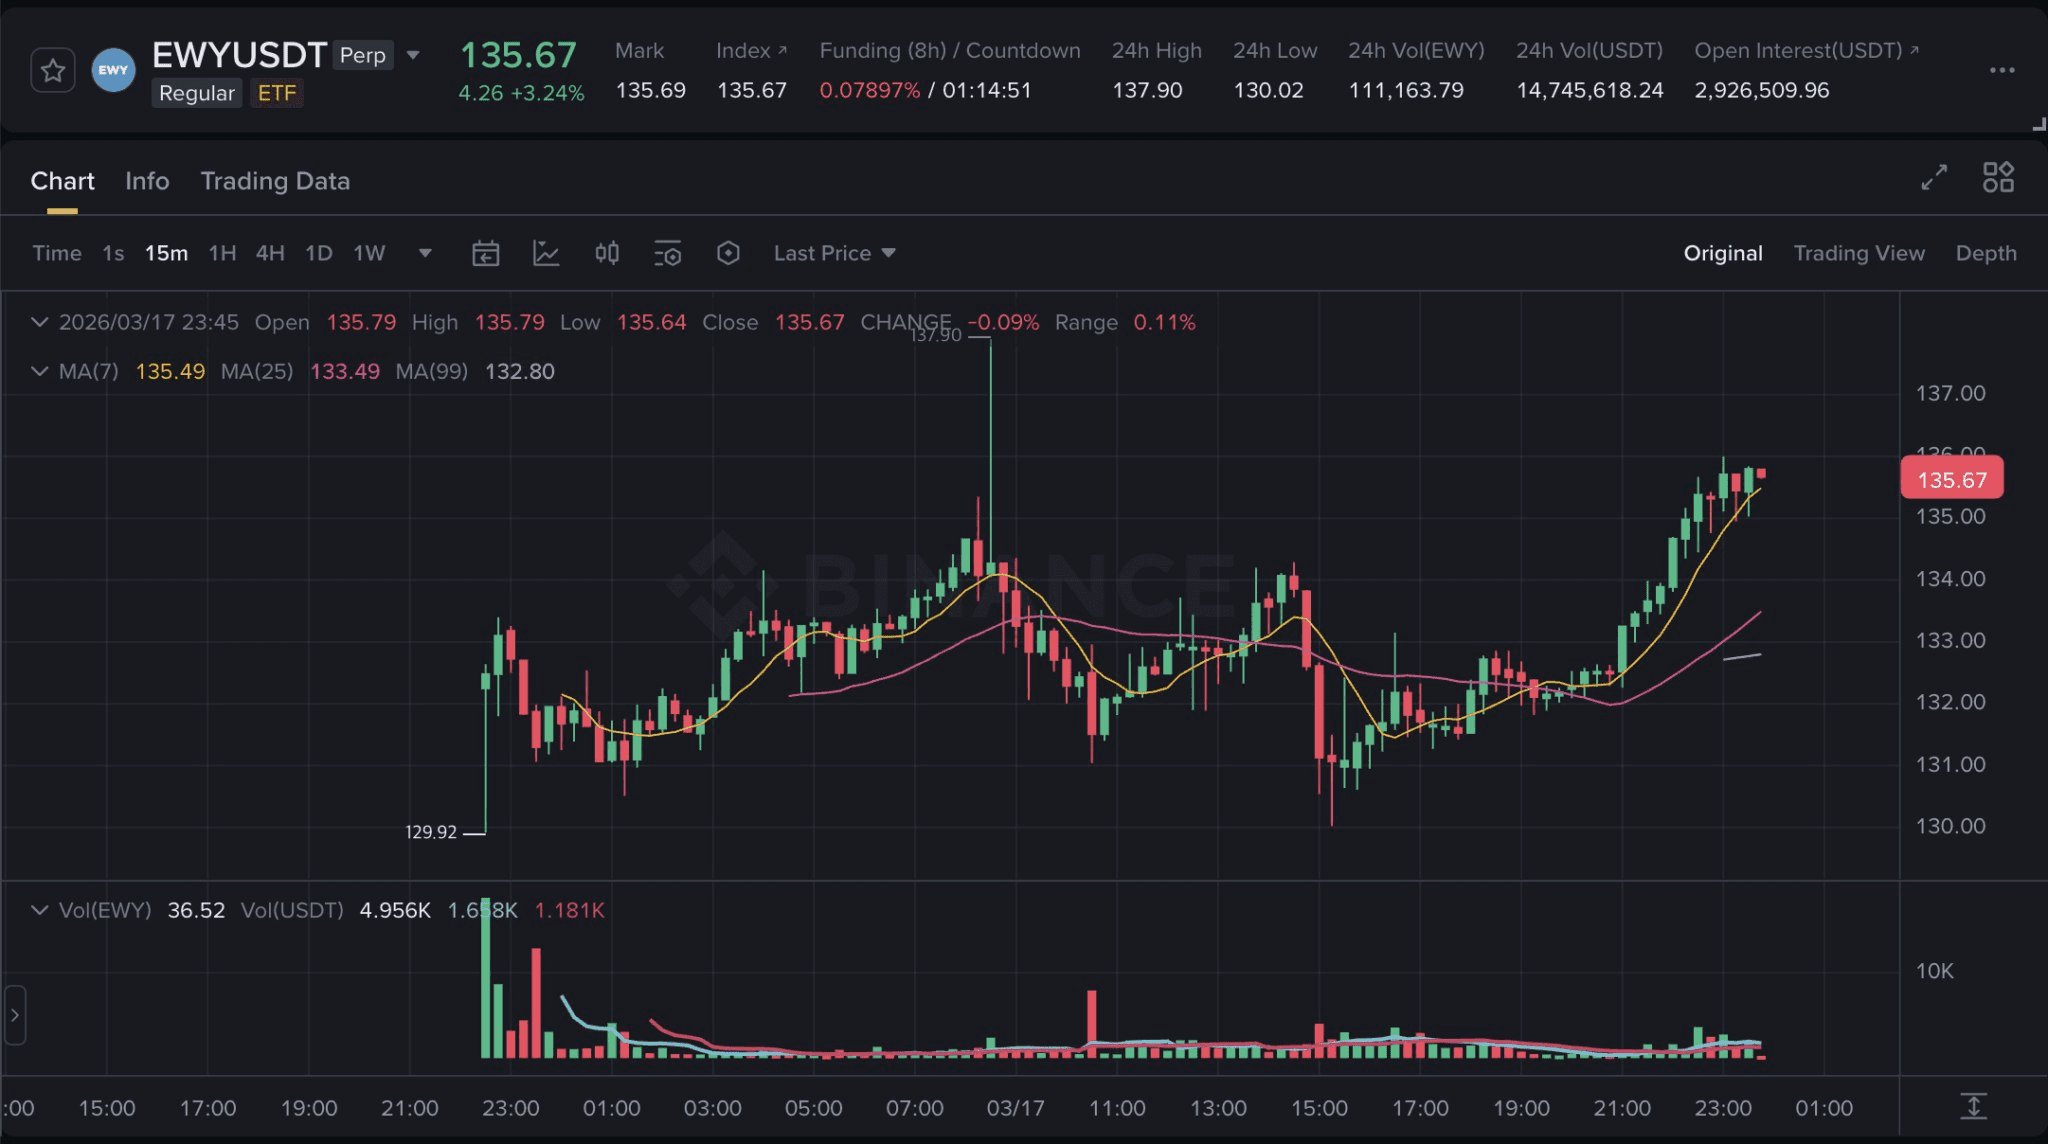Viewport: 2048px width, 1144px height.
Task: Collapse the MA indicator row
Action: point(39,371)
